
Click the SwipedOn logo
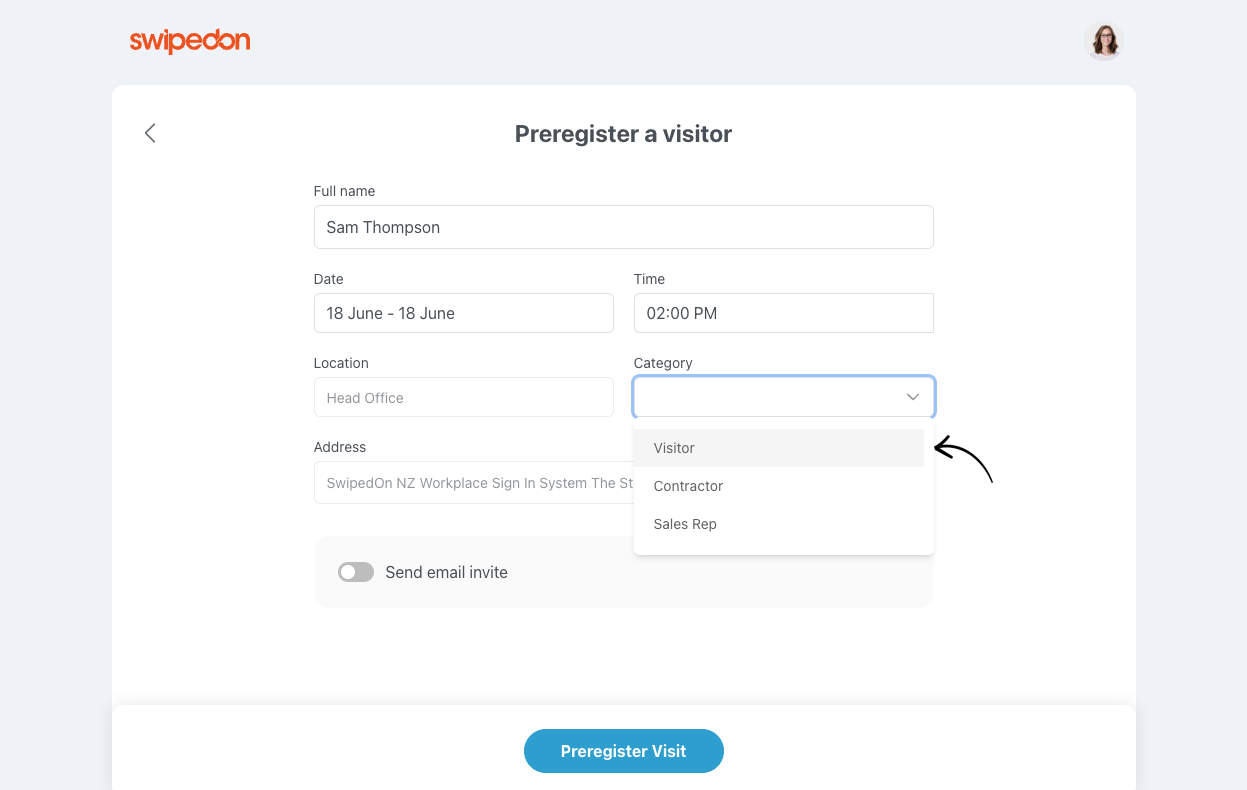pos(190,41)
